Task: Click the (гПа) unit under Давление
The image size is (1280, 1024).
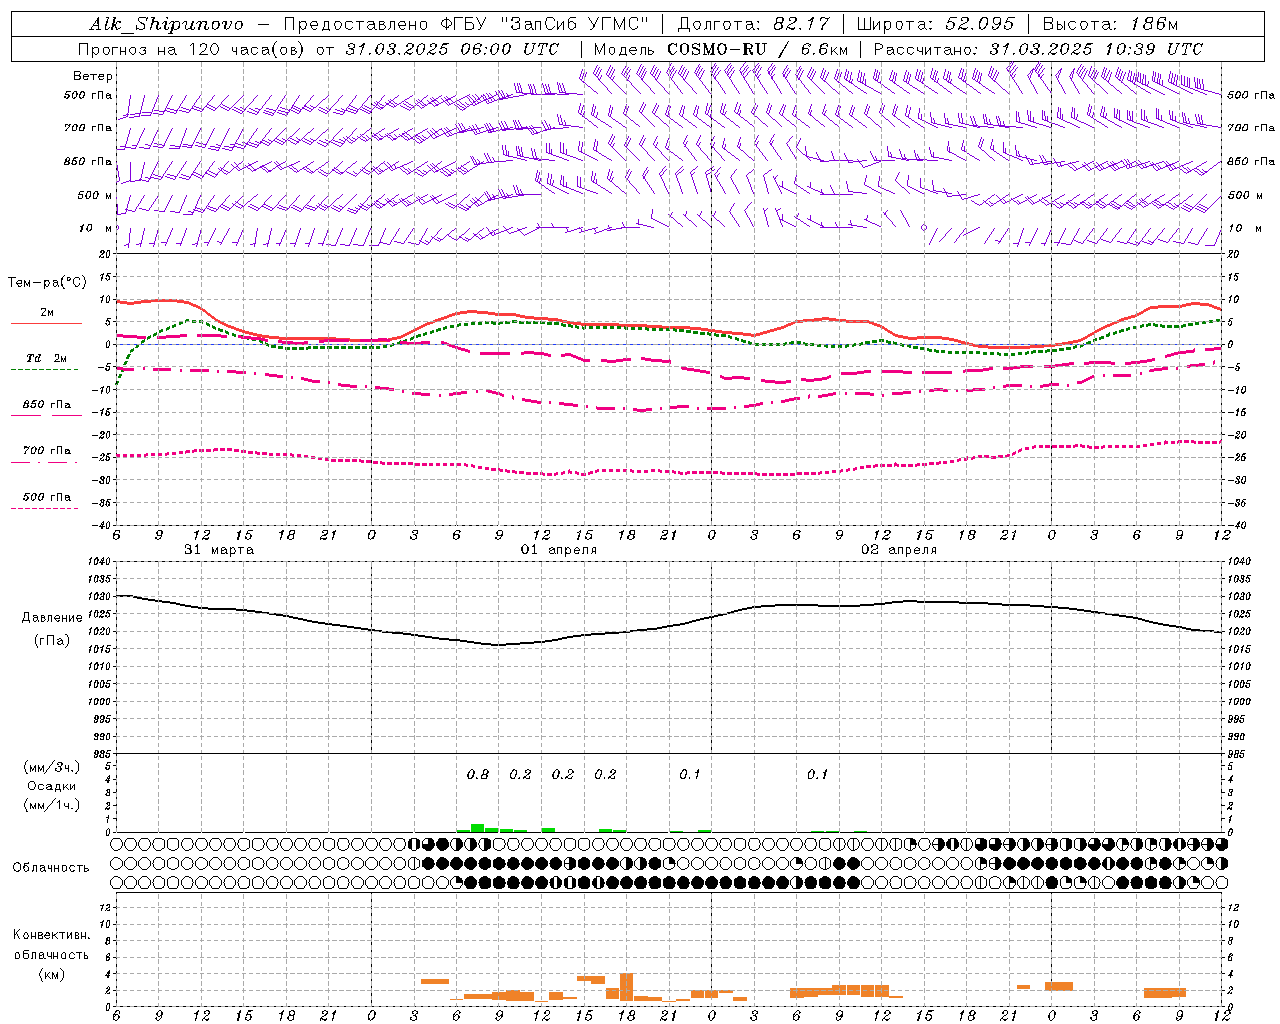Action: tap(52, 641)
